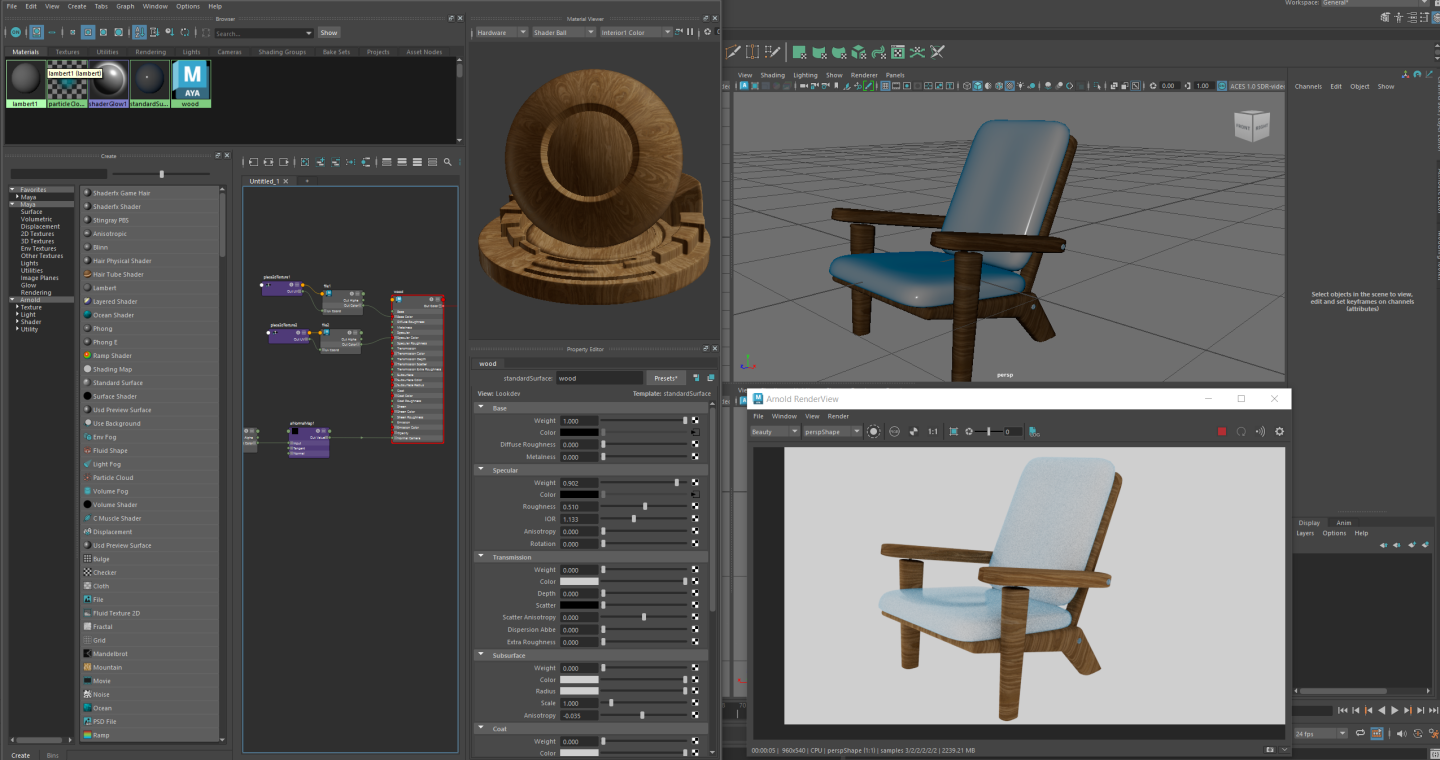The image size is (1440, 760).
Task: Click the grid display icon in viewport toolbar
Action: (885, 86)
